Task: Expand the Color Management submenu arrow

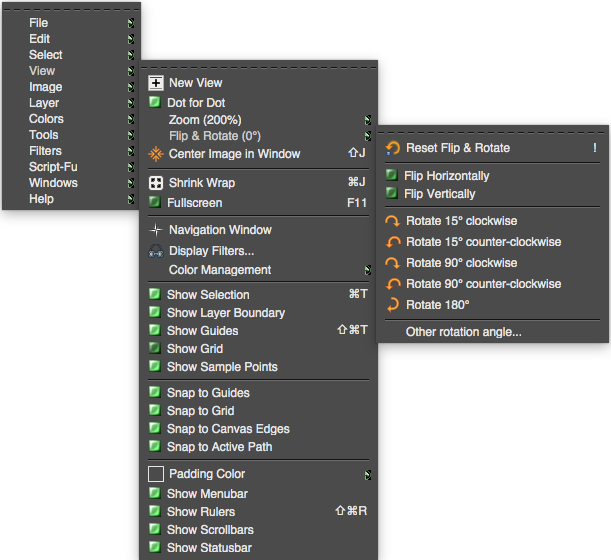Action: tap(367, 270)
